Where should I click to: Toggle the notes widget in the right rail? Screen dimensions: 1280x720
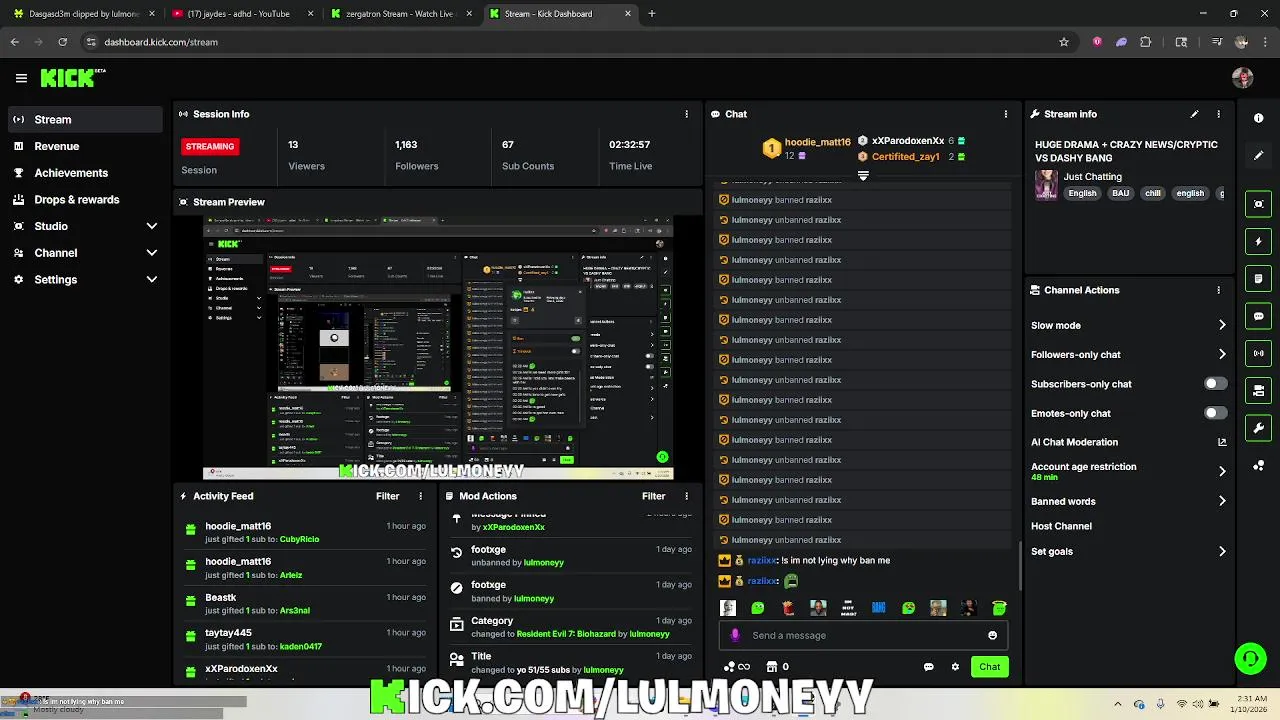point(1259,279)
